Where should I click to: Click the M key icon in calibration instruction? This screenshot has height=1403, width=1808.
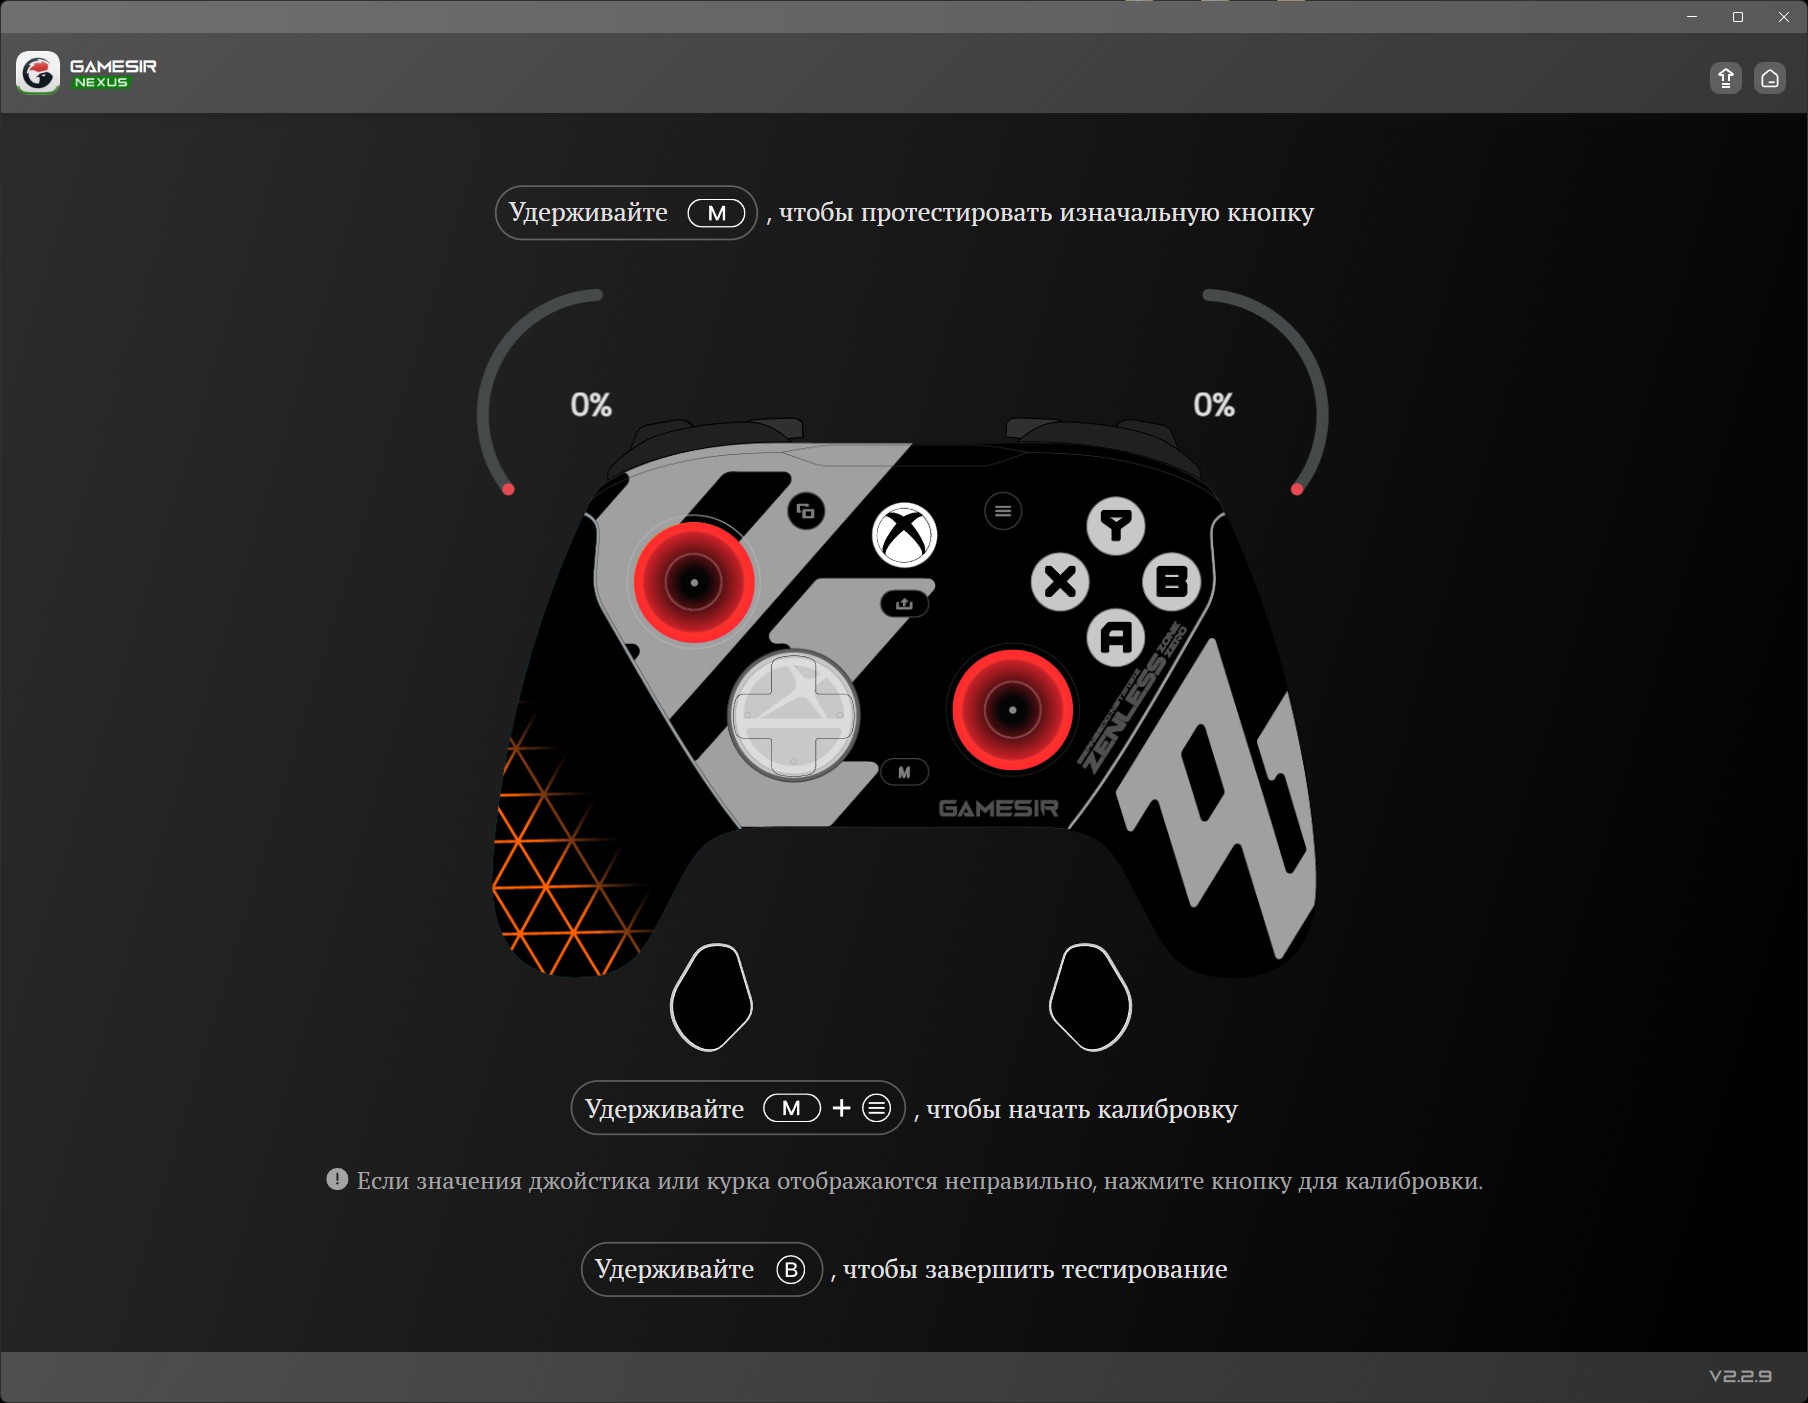coord(792,1108)
